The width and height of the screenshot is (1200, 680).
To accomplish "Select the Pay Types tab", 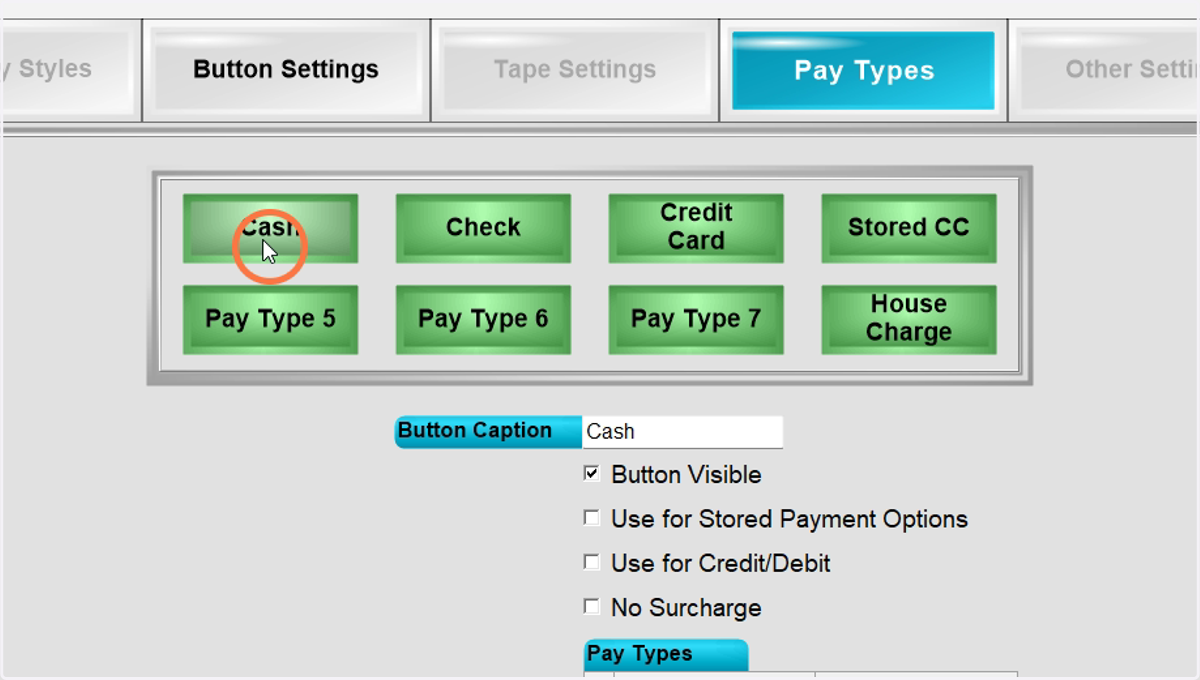I will coord(864,70).
